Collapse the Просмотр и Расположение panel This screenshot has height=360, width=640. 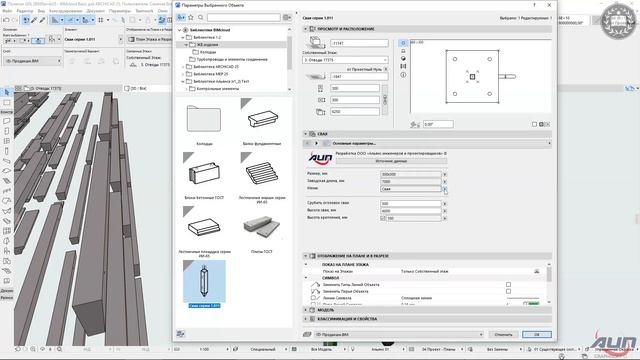coord(305,29)
